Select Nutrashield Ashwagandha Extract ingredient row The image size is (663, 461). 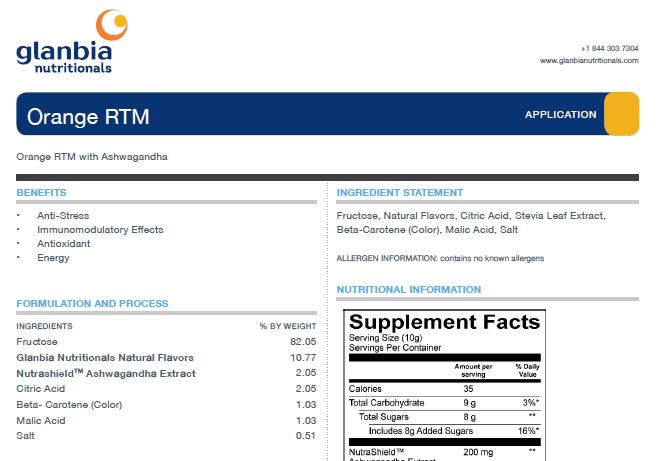click(166, 373)
